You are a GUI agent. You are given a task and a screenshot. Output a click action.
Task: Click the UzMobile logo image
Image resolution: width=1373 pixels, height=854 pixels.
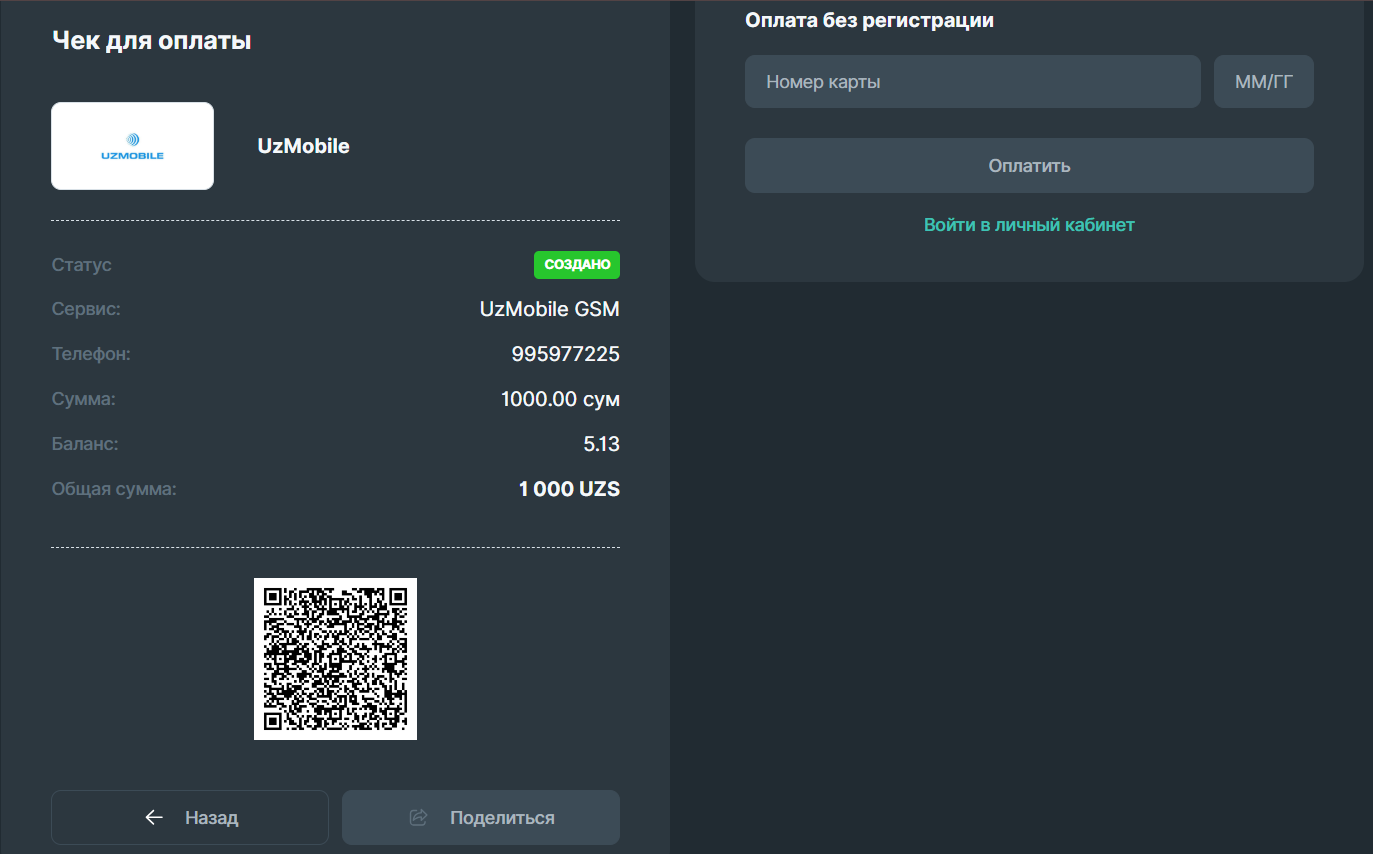132,146
